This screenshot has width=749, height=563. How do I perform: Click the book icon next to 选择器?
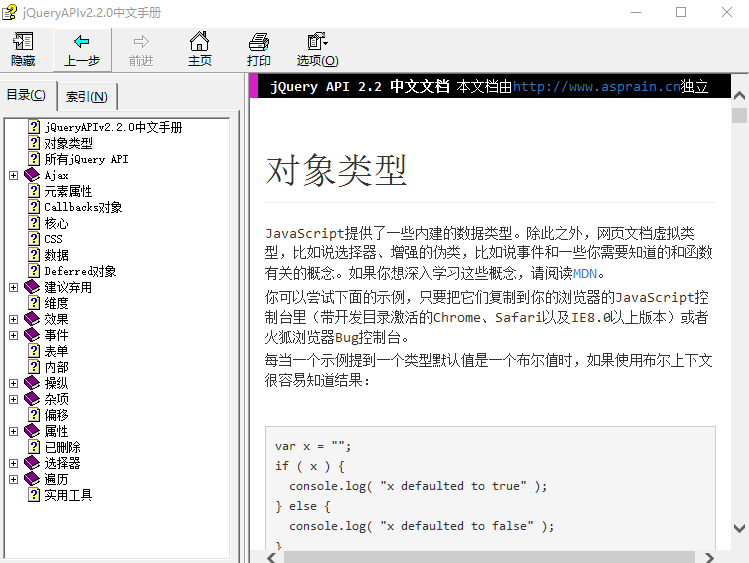coord(32,463)
